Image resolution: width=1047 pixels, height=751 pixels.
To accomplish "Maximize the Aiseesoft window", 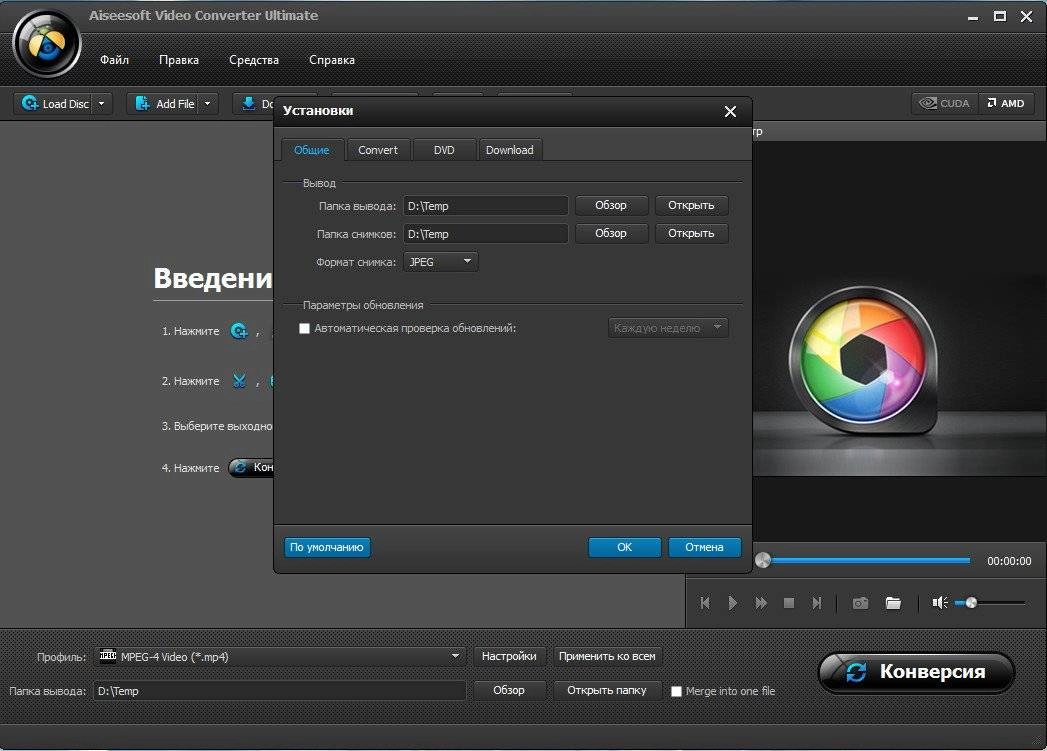I will [1000, 17].
